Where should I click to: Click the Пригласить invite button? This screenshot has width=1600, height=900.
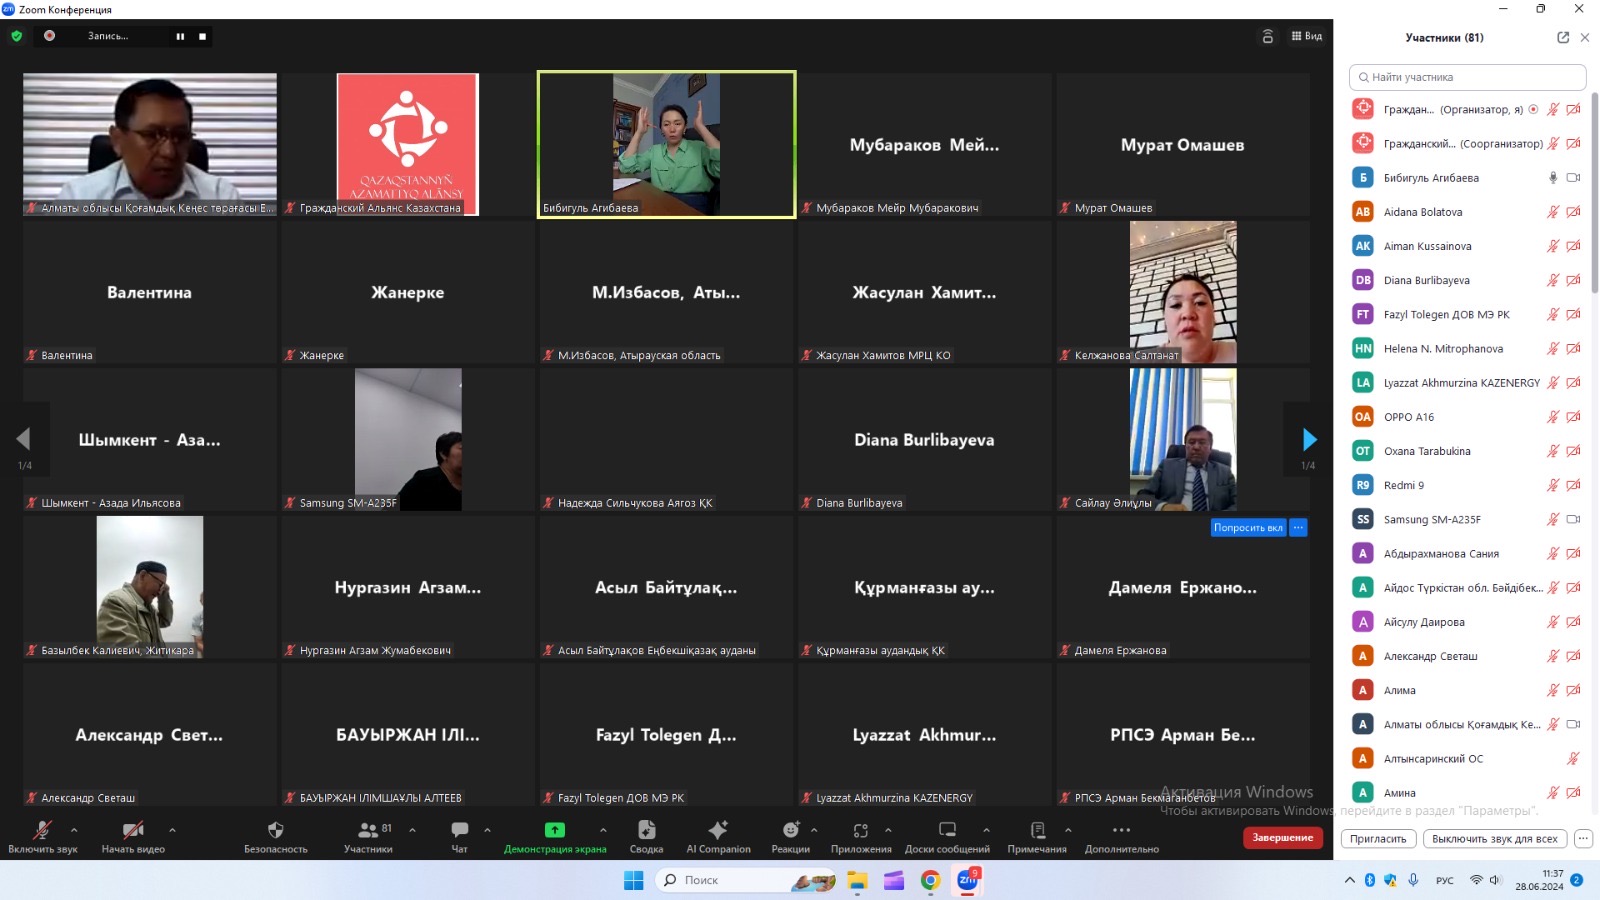point(1378,839)
